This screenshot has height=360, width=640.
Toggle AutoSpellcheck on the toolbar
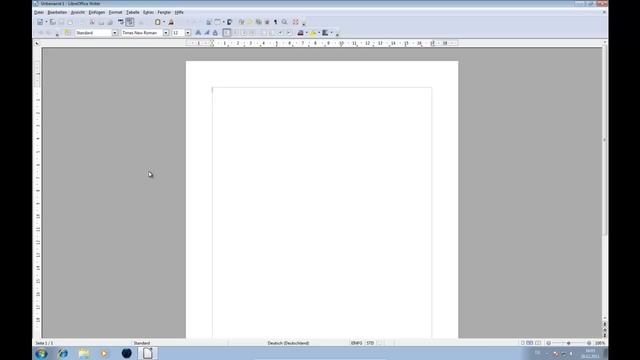click(x=130, y=22)
